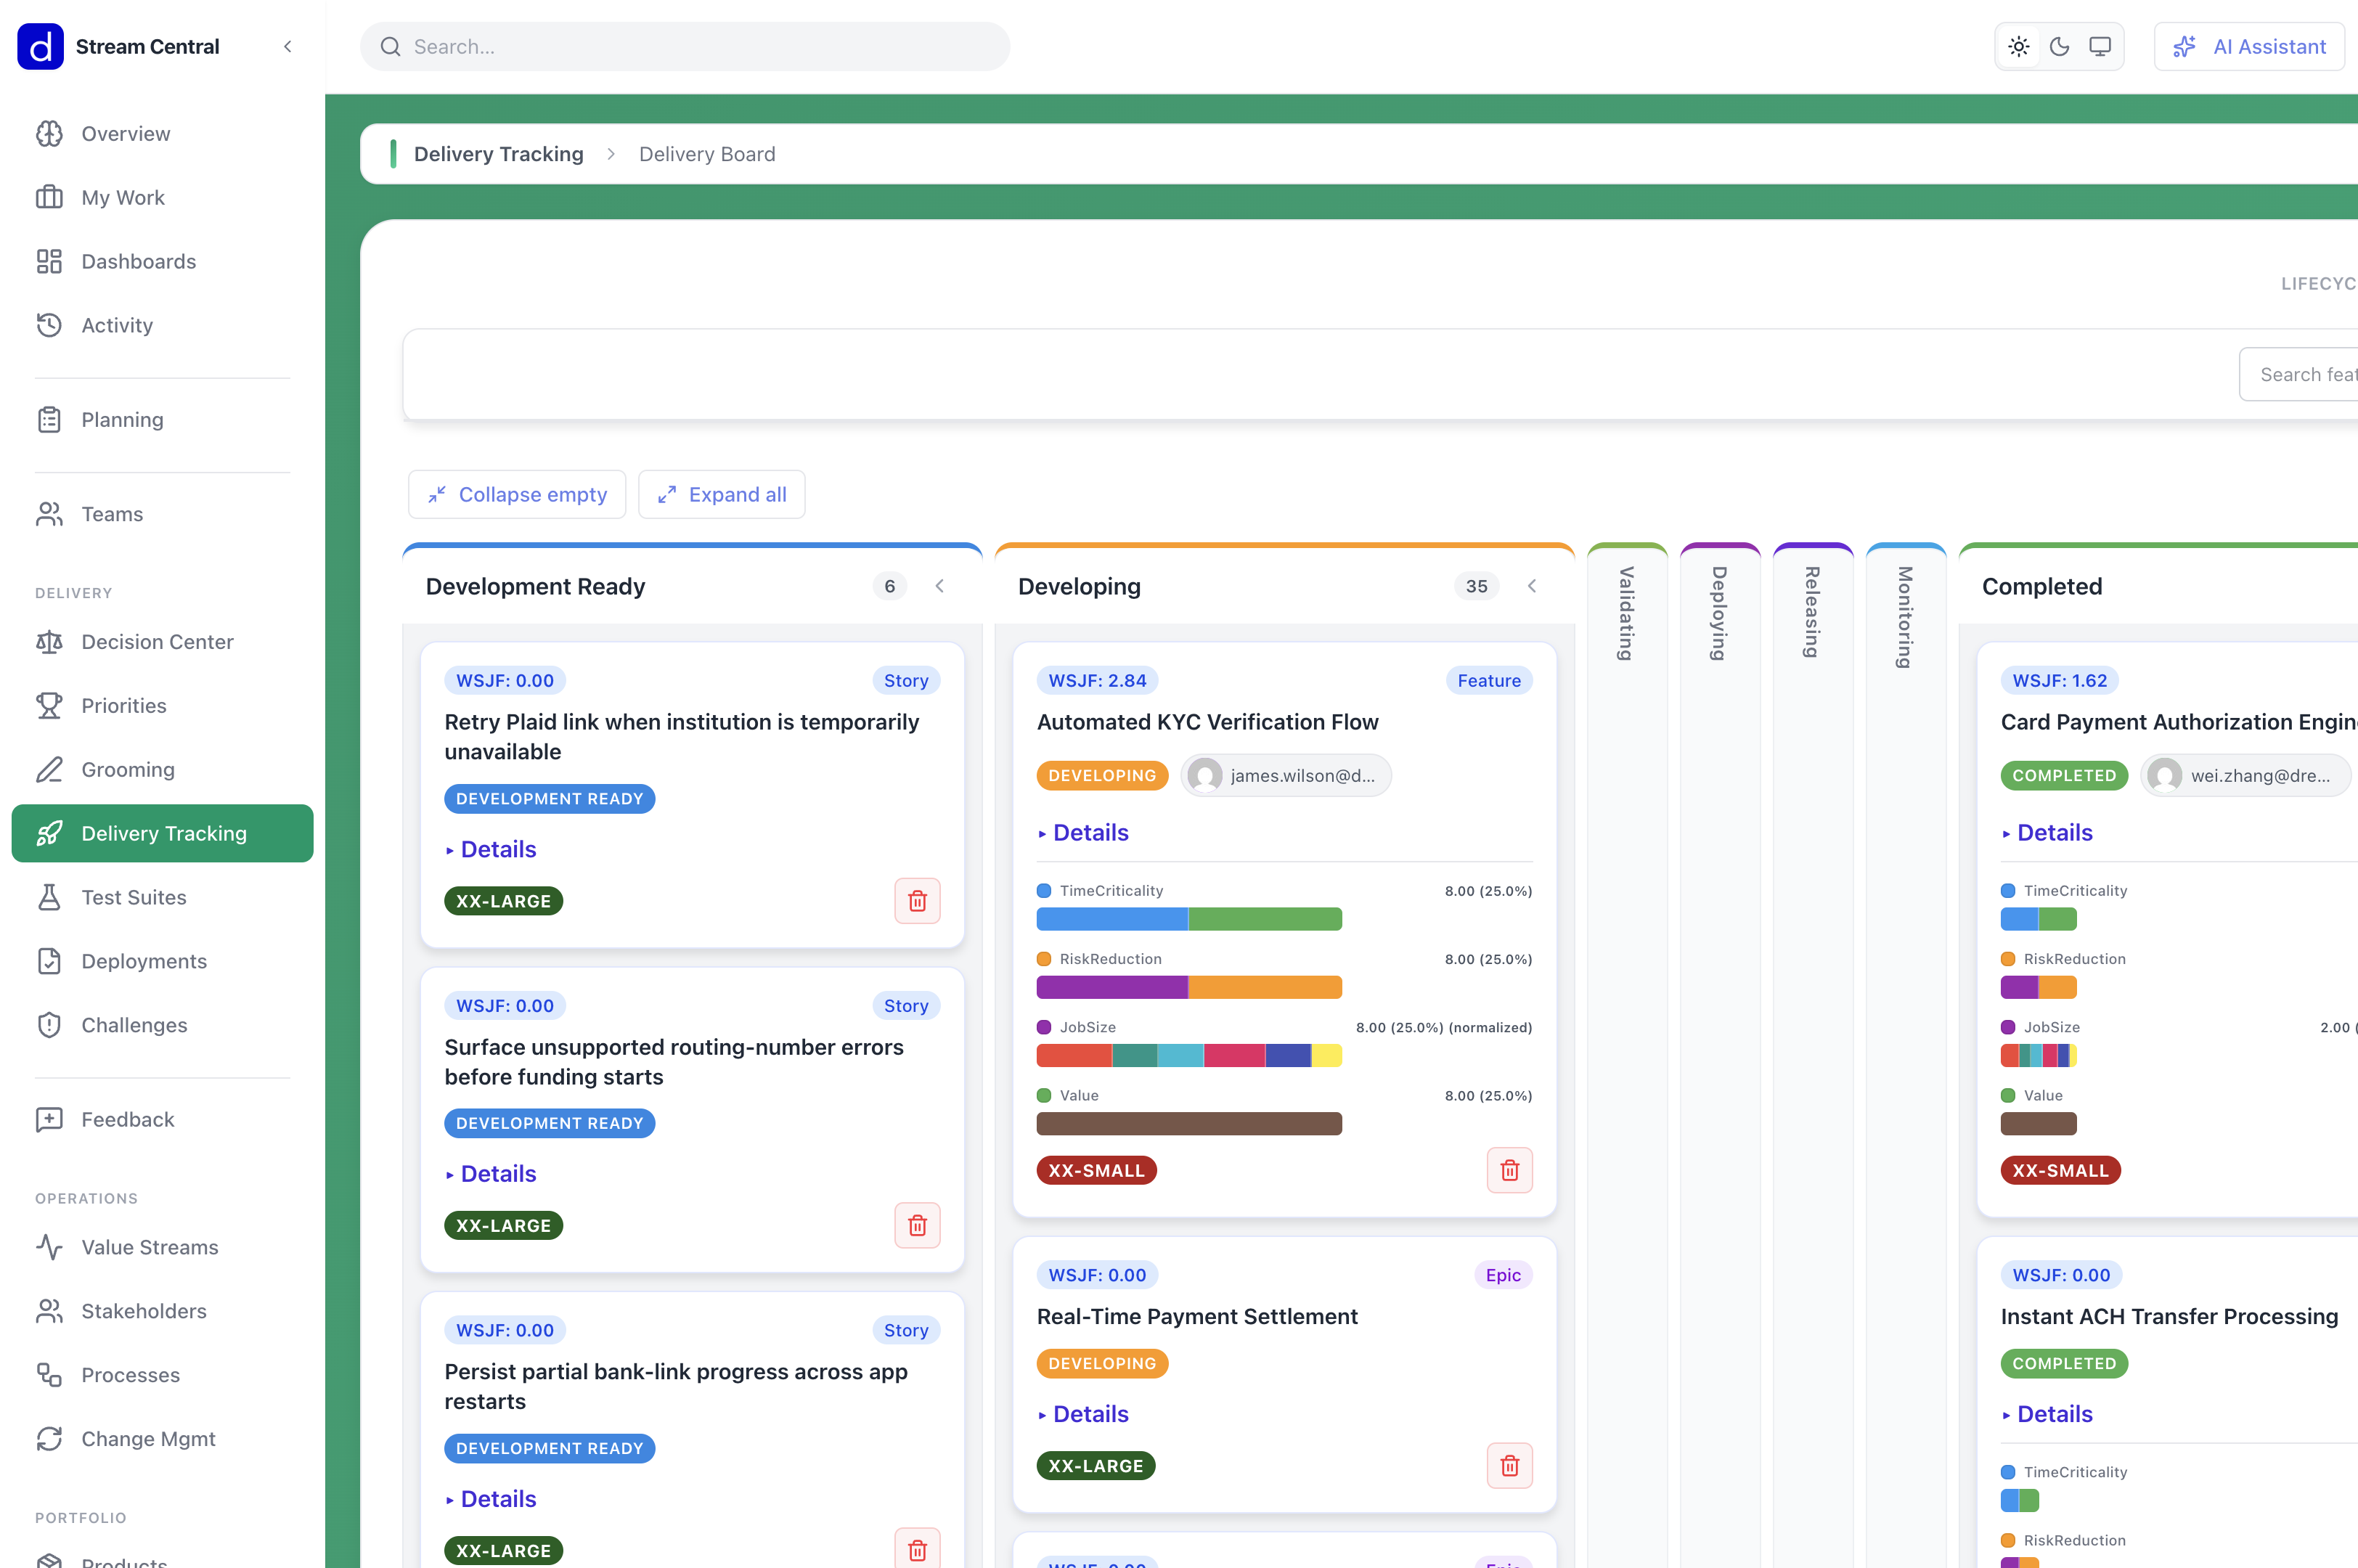Viewport: 2358px width, 1568px height.
Task: Delete the routing-number errors story
Action: [918, 1226]
